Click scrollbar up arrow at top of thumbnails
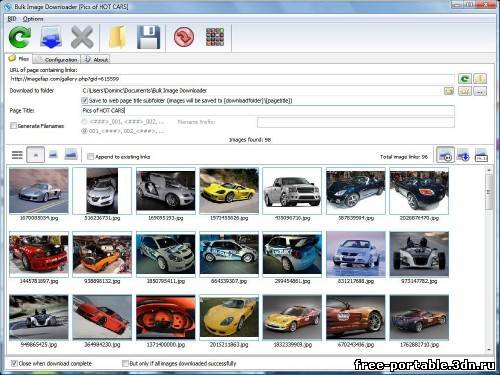The height and width of the screenshot is (375, 500). click(x=489, y=170)
